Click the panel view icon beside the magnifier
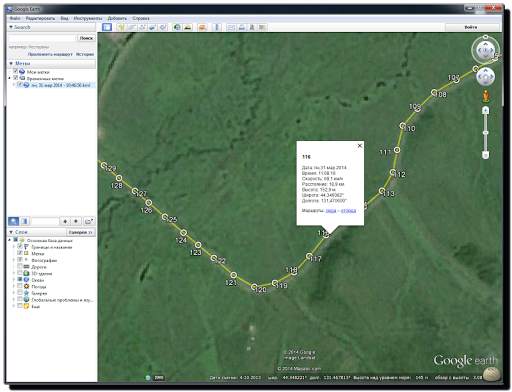 (x=25, y=221)
